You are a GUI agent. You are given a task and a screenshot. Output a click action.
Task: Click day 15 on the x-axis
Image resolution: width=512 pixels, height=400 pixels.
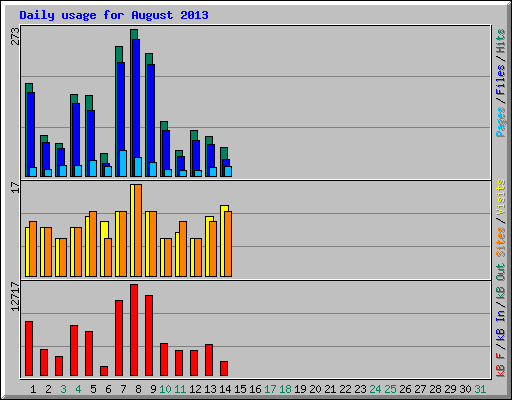(240, 389)
